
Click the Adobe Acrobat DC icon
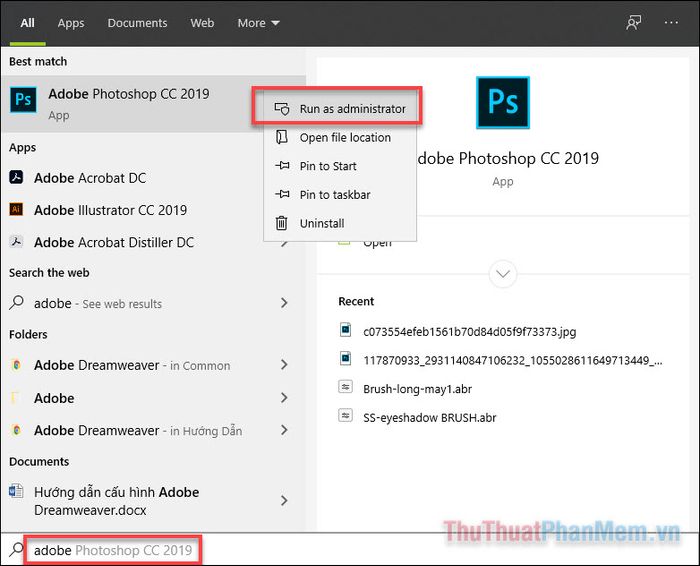click(17, 177)
